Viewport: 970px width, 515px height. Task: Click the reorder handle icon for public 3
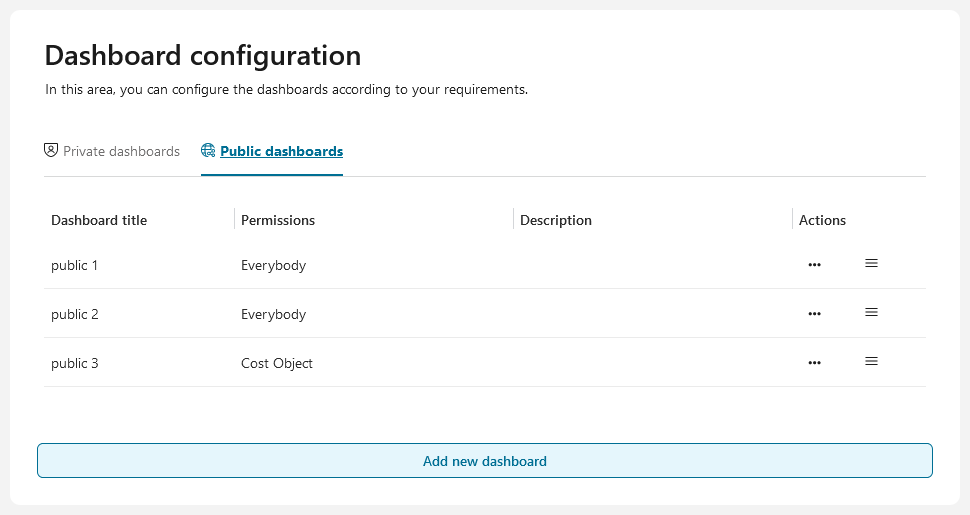tap(871, 361)
